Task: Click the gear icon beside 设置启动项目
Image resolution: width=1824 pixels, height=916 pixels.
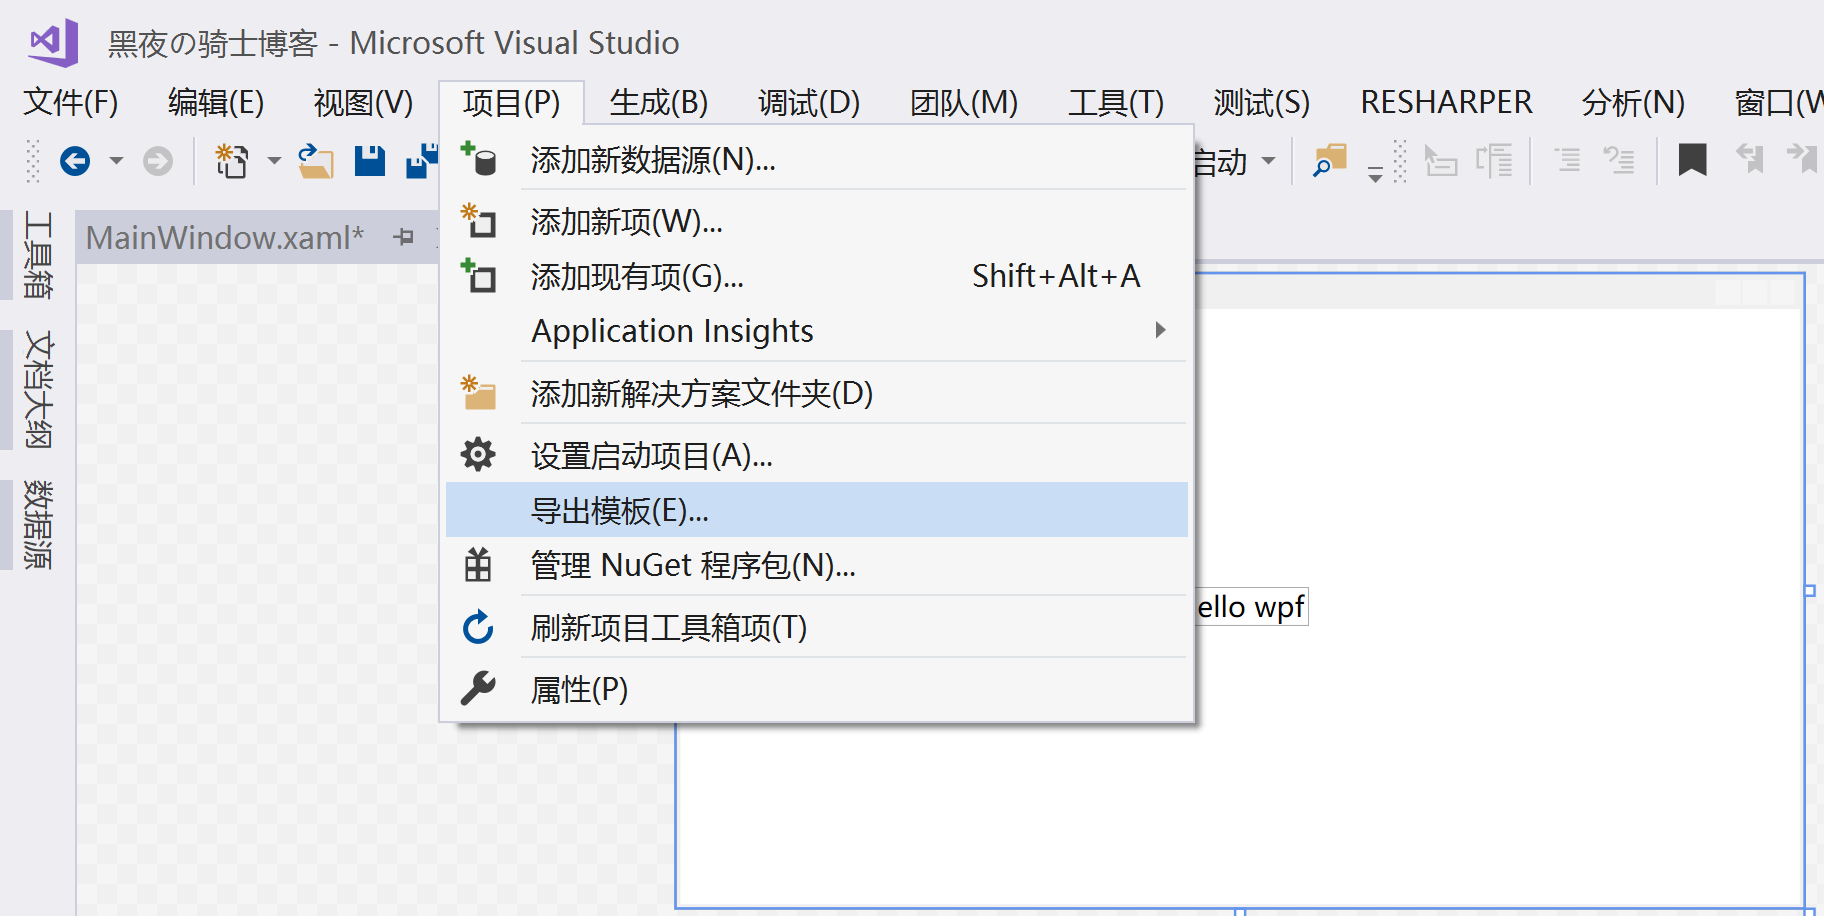Action: pyautogui.click(x=478, y=455)
